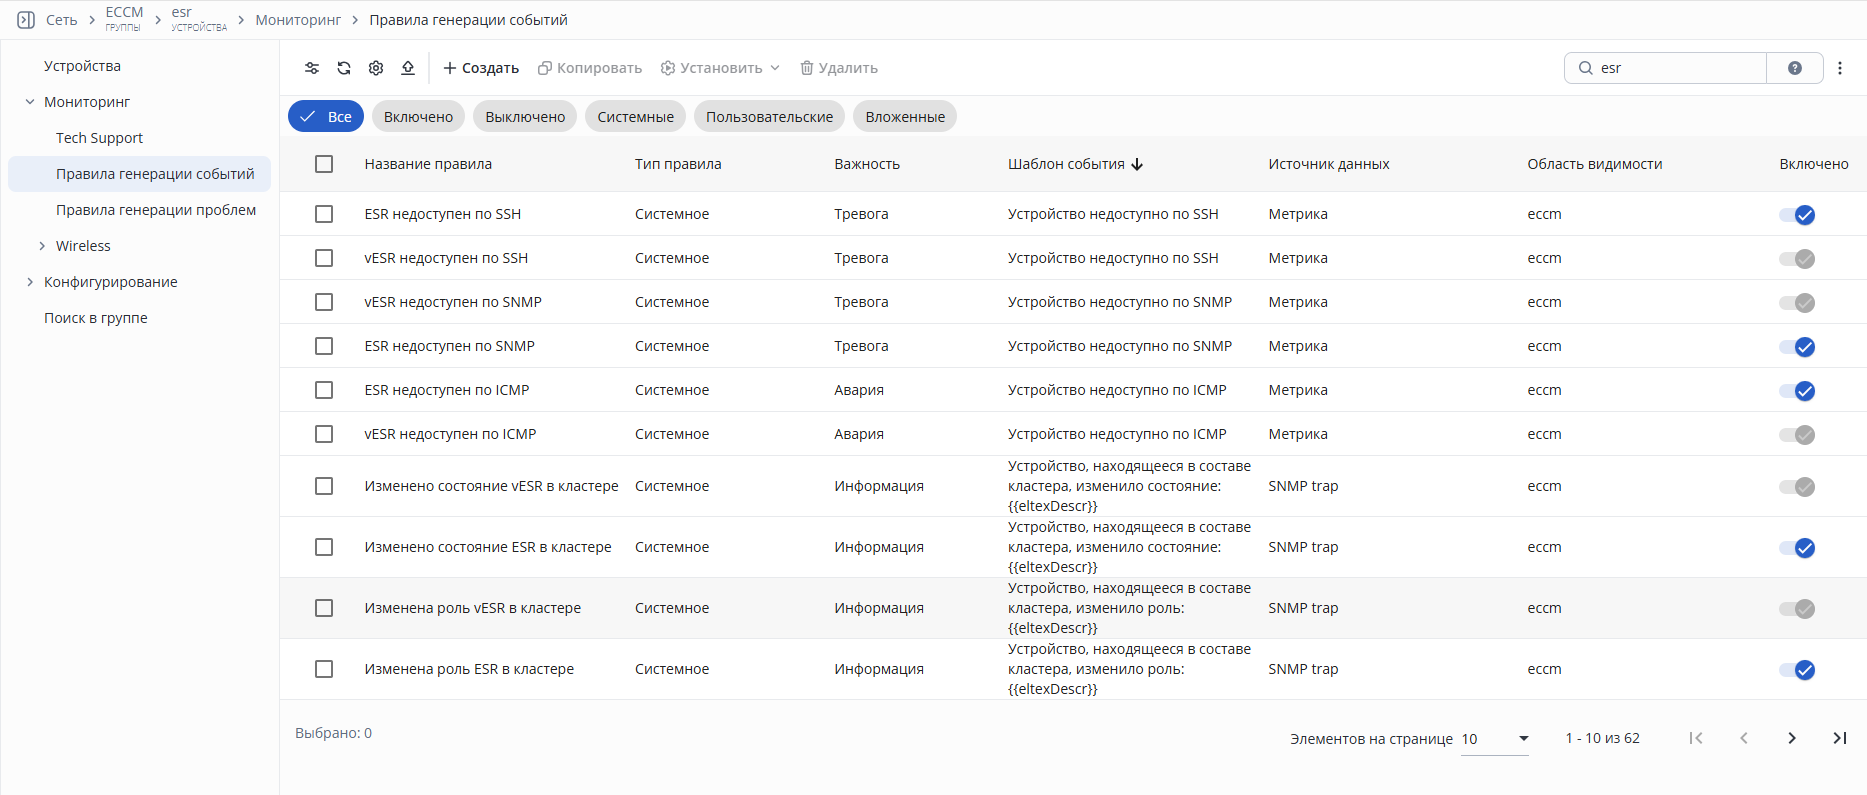The height and width of the screenshot is (795, 1867).
Task: Open the three-dot more options menu
Action: pyautogui.click(x=1840, y=68)
